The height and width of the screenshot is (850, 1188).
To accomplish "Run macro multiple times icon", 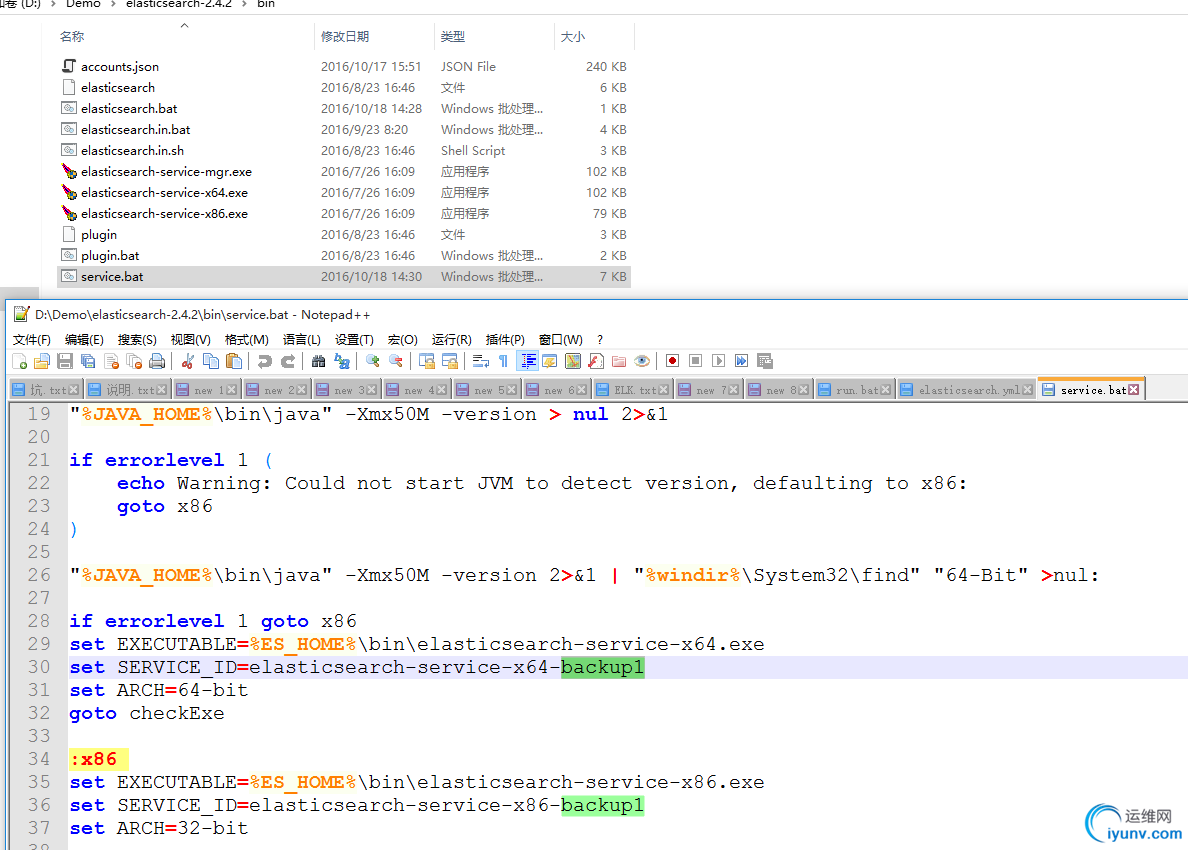I will 742,361.
